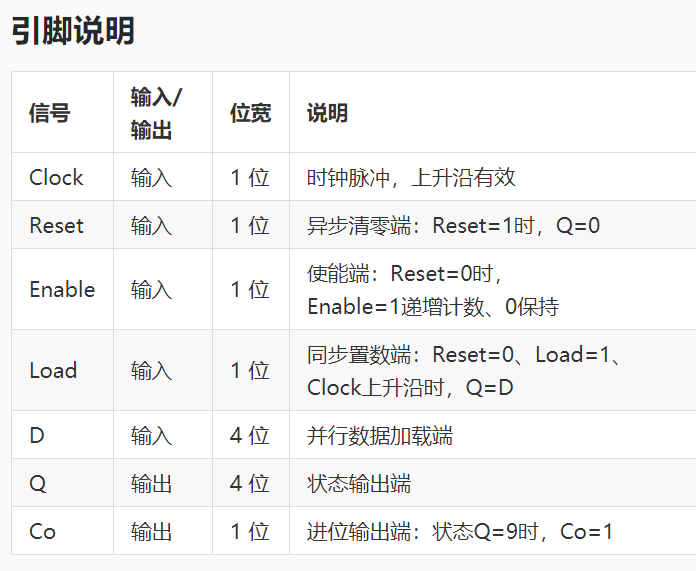Viewport: 696px width, 571px height.
Task: Select the Enable signal cell
Action: click(x=62, y=289)
